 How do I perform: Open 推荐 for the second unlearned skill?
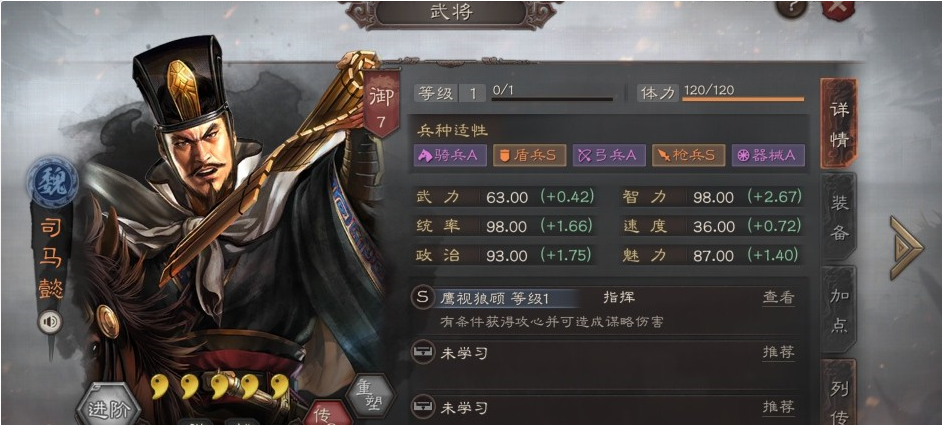(779, 407)
